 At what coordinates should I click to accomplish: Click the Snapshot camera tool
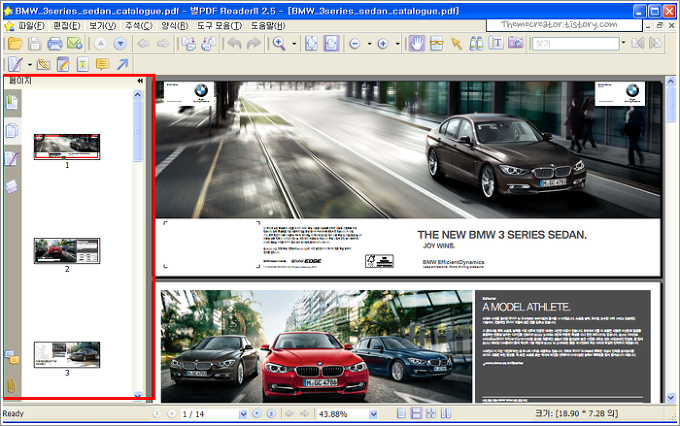[x=515, y=43]
